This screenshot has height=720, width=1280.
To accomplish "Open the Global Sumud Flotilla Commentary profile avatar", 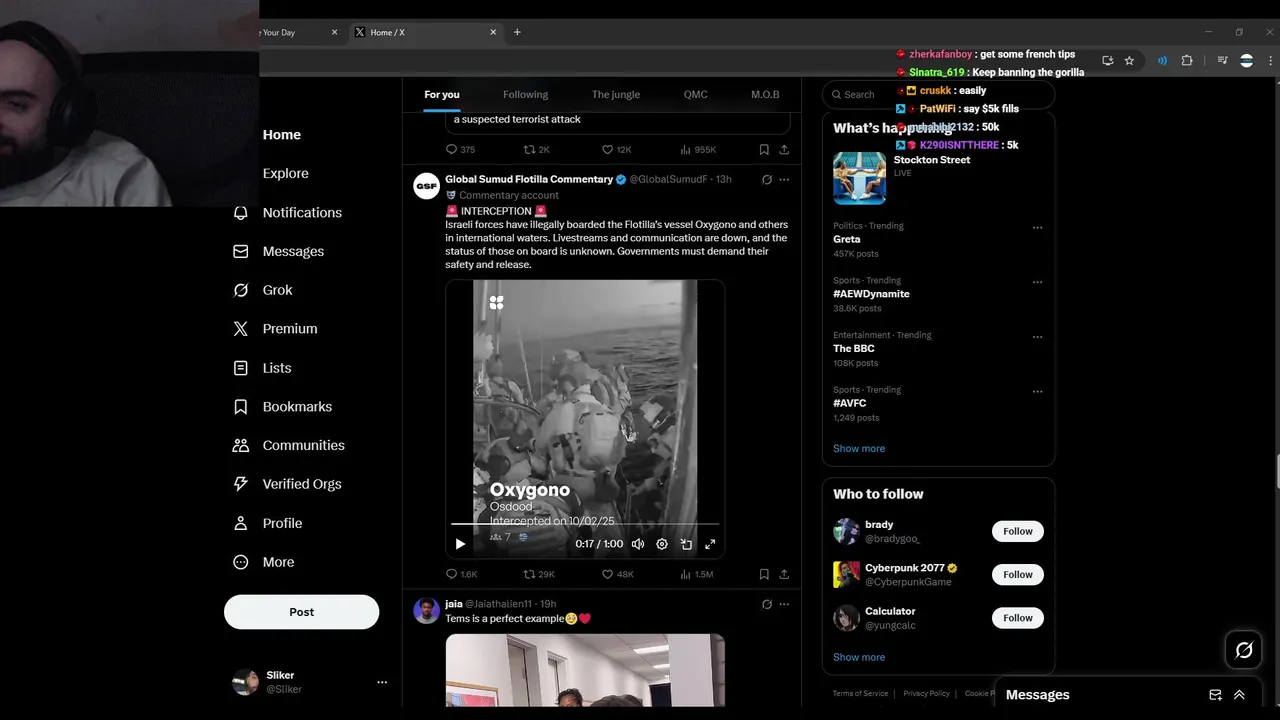I will (x=427, y=186).
